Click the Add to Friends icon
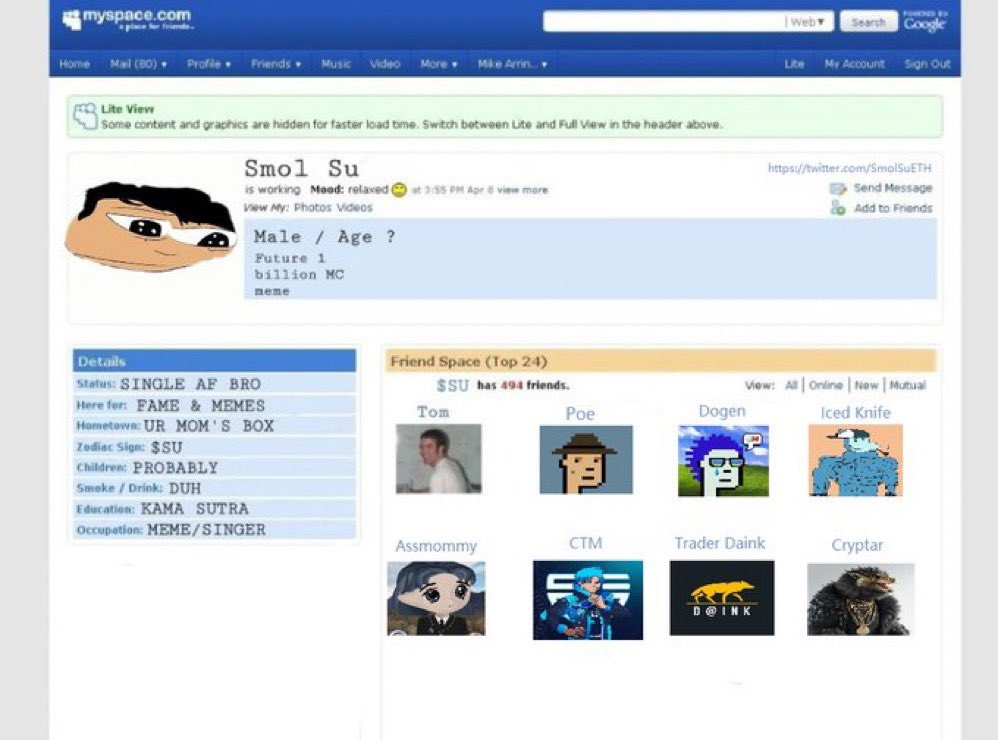The width and height of the screenshot is (998, 740). click(838, 208)
